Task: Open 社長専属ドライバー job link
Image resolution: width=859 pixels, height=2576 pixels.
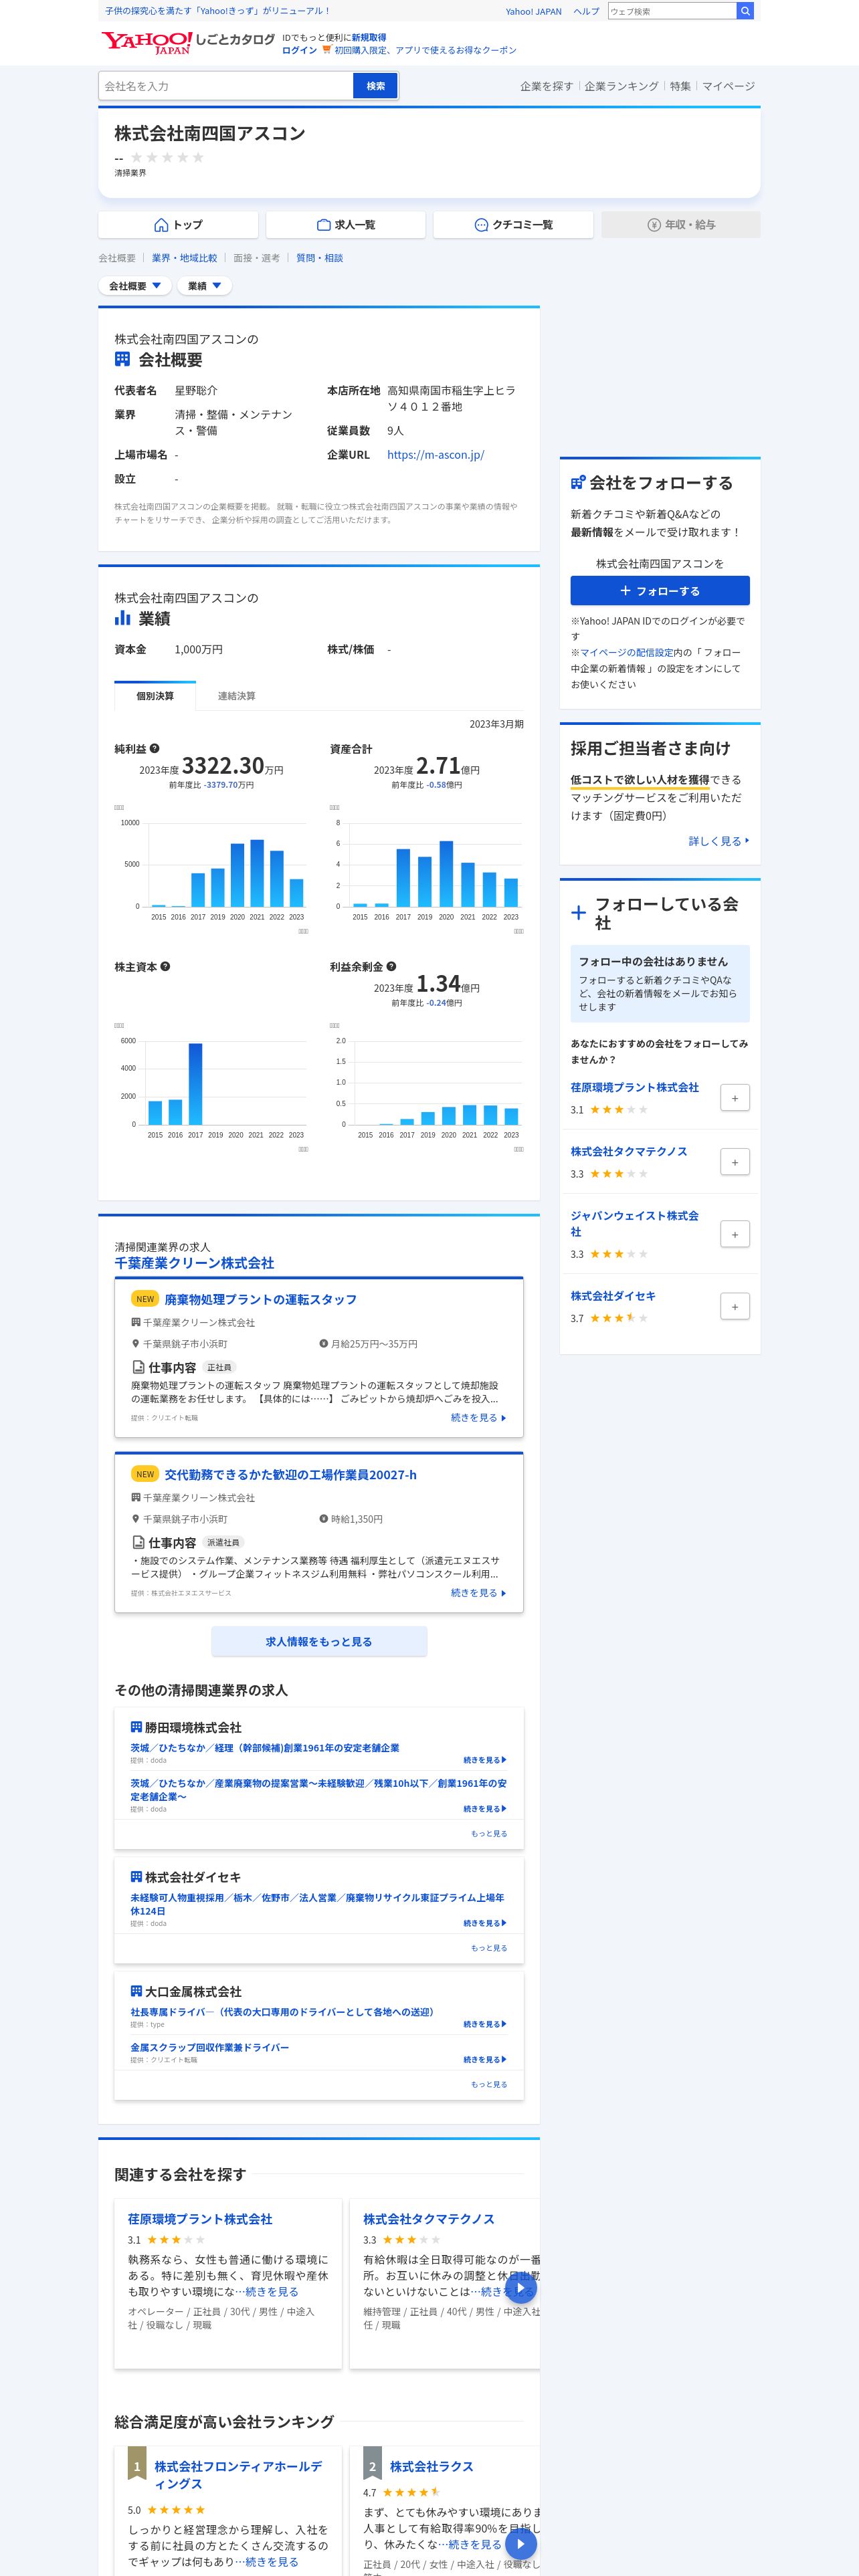Action: click(x=282, y=2012)
